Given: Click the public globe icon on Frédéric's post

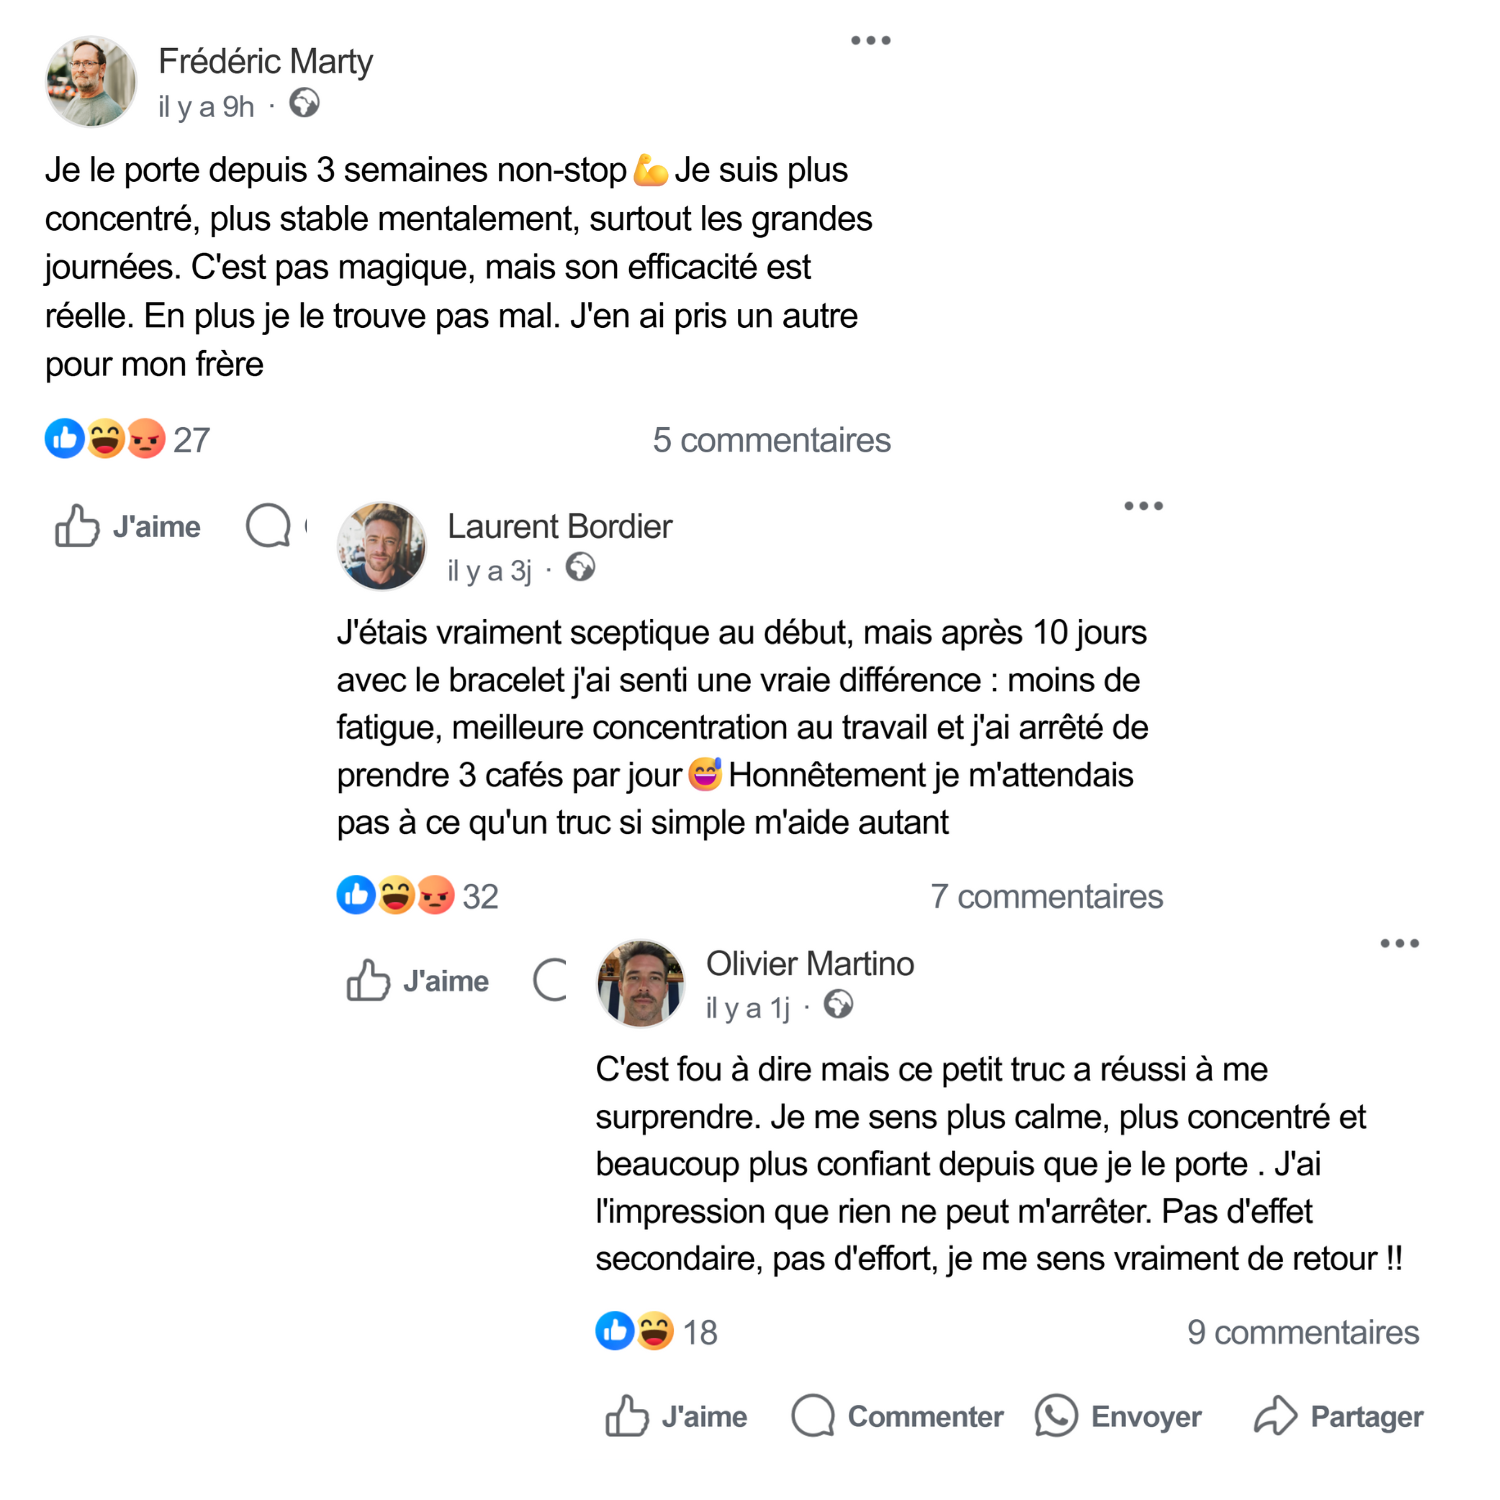Looking at the screenshot, I should [304, 103].
